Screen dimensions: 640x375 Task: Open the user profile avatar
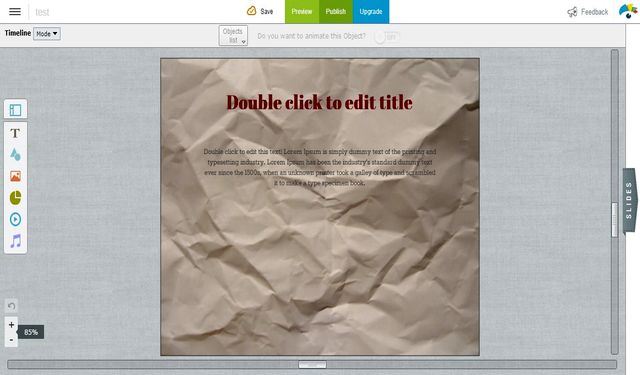[x=627, y=11]
